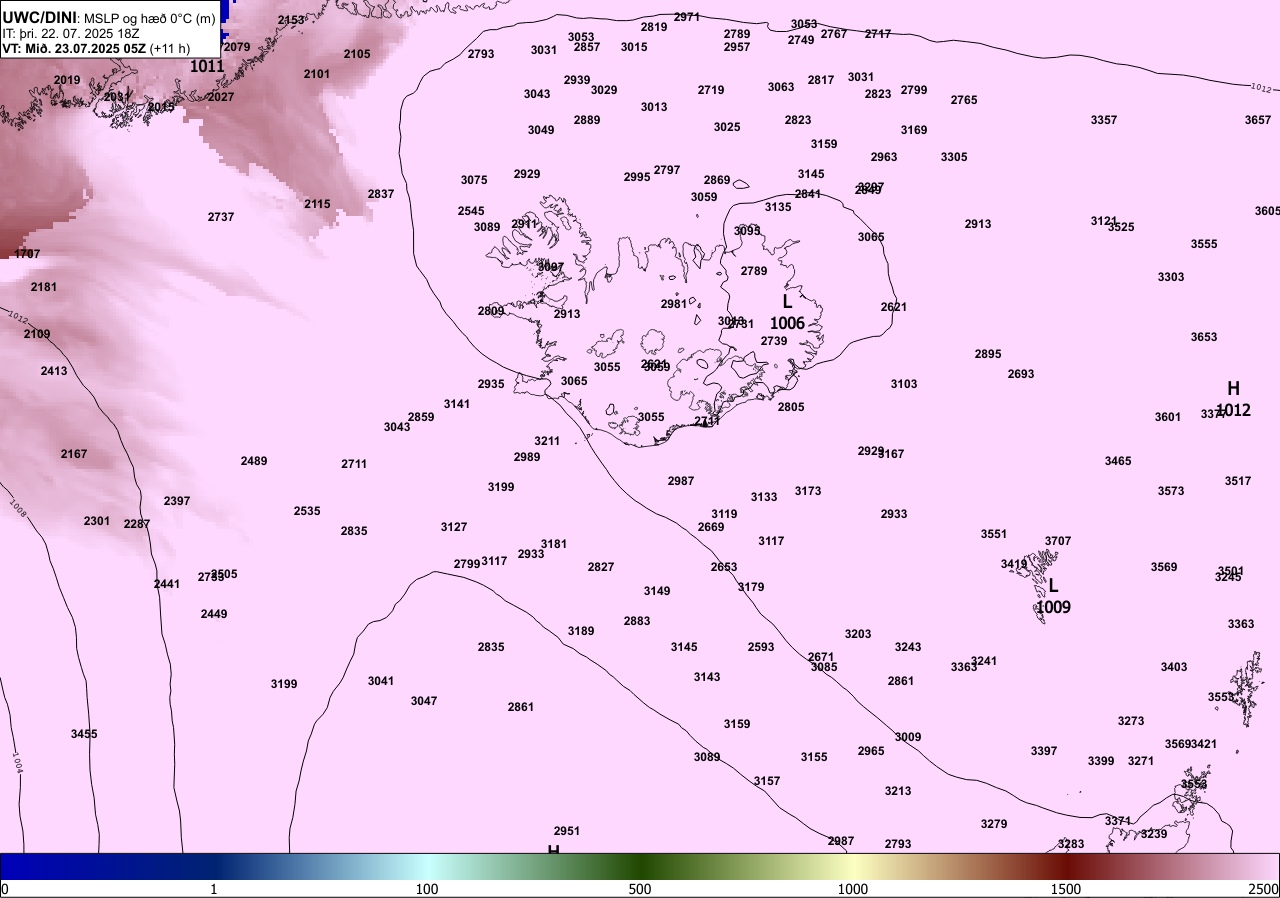
Task: Click the 'IT: þri. 22. 07. 2025 18Z' line
Action: click(71, 33)
